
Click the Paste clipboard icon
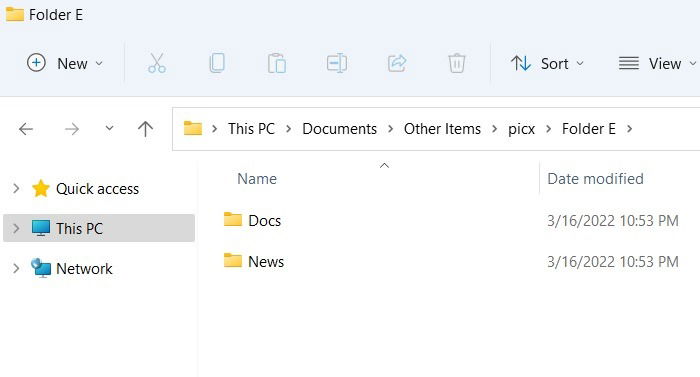(x=277, y=63)
